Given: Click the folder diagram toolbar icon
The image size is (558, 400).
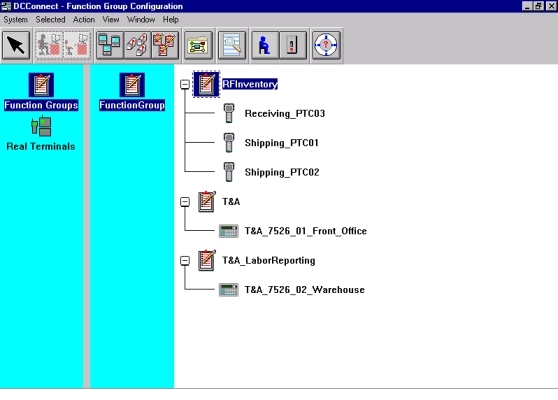Looking at the screenshot, I should pyautogui.click(x=198, y=45).
